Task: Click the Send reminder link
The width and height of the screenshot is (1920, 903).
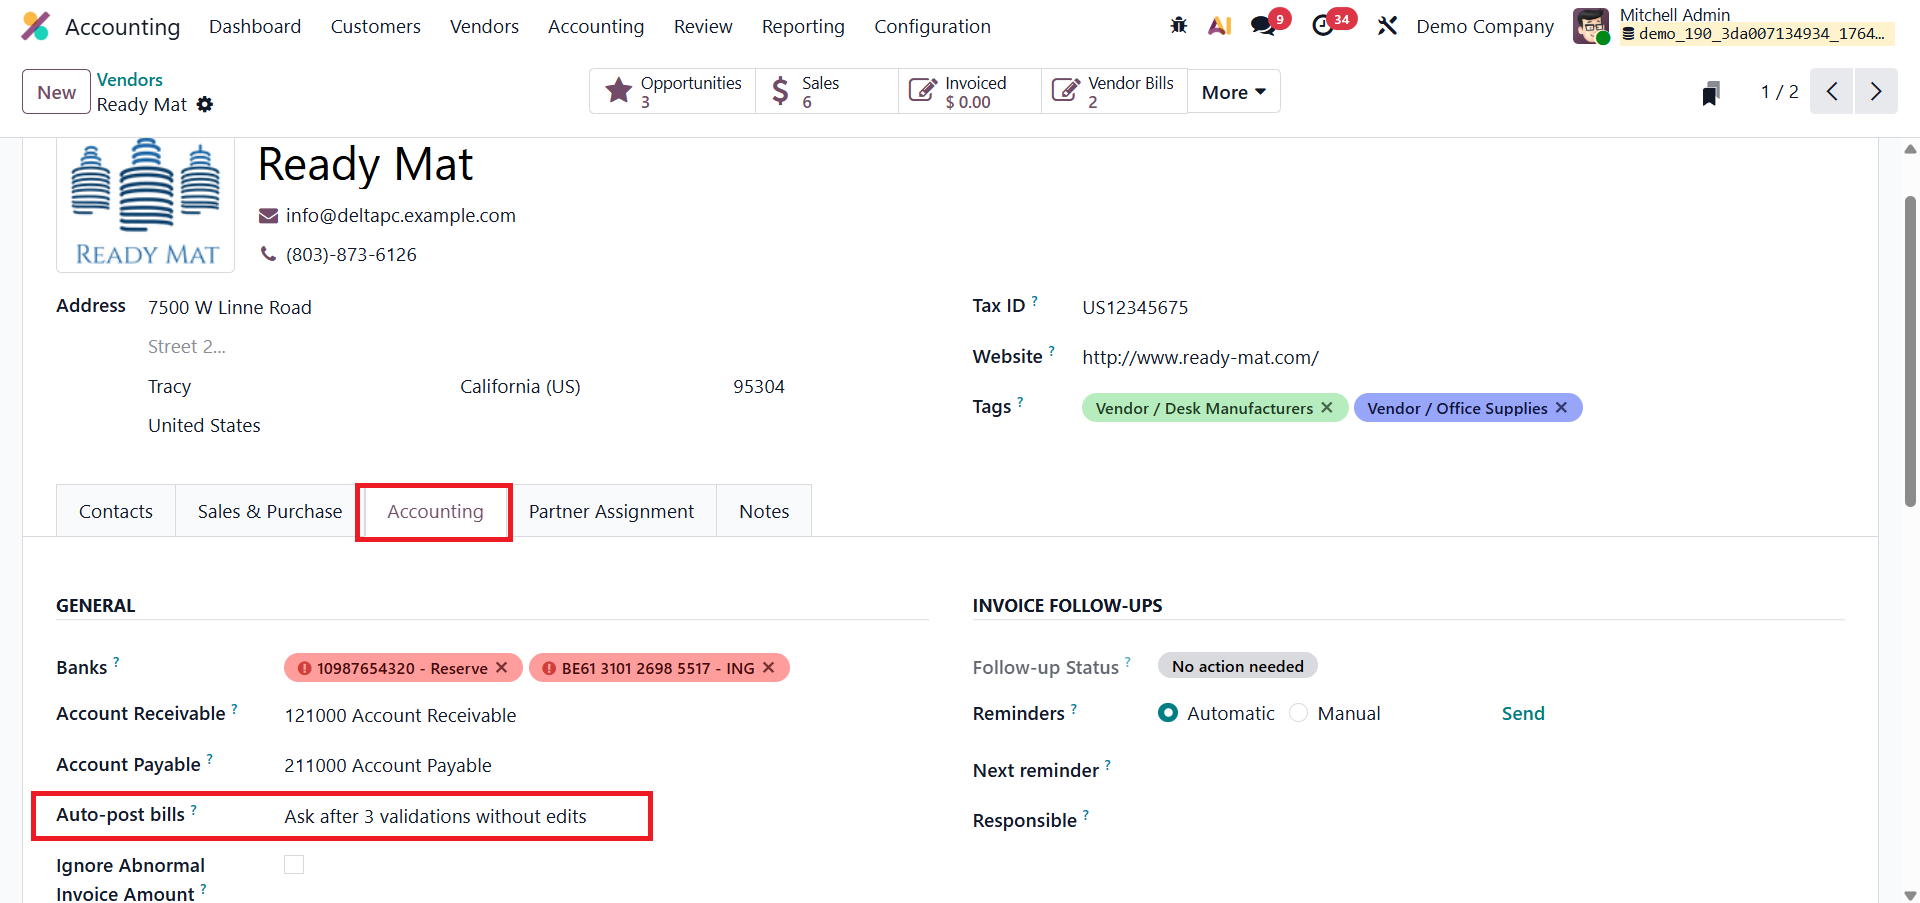Action: pos(1523,714)
